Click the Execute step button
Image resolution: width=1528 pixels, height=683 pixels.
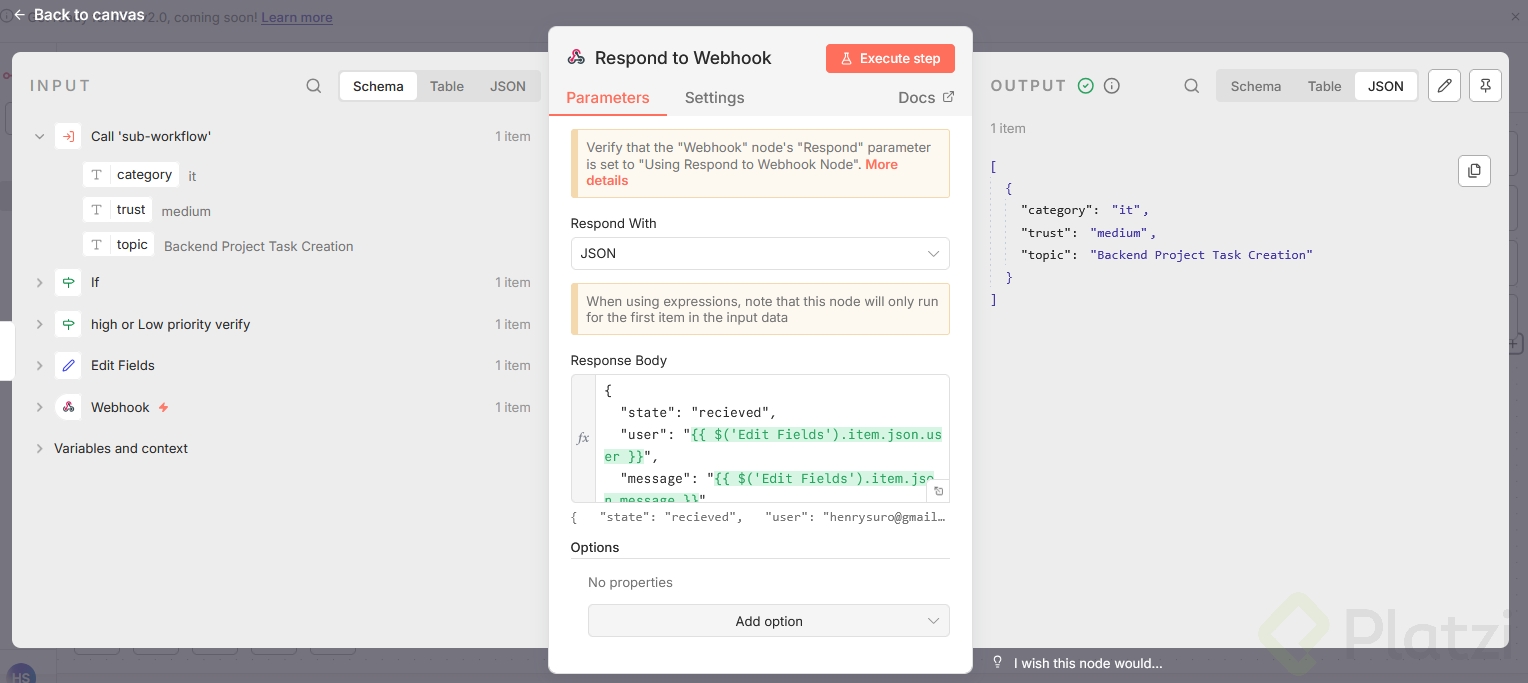[890, 58]
